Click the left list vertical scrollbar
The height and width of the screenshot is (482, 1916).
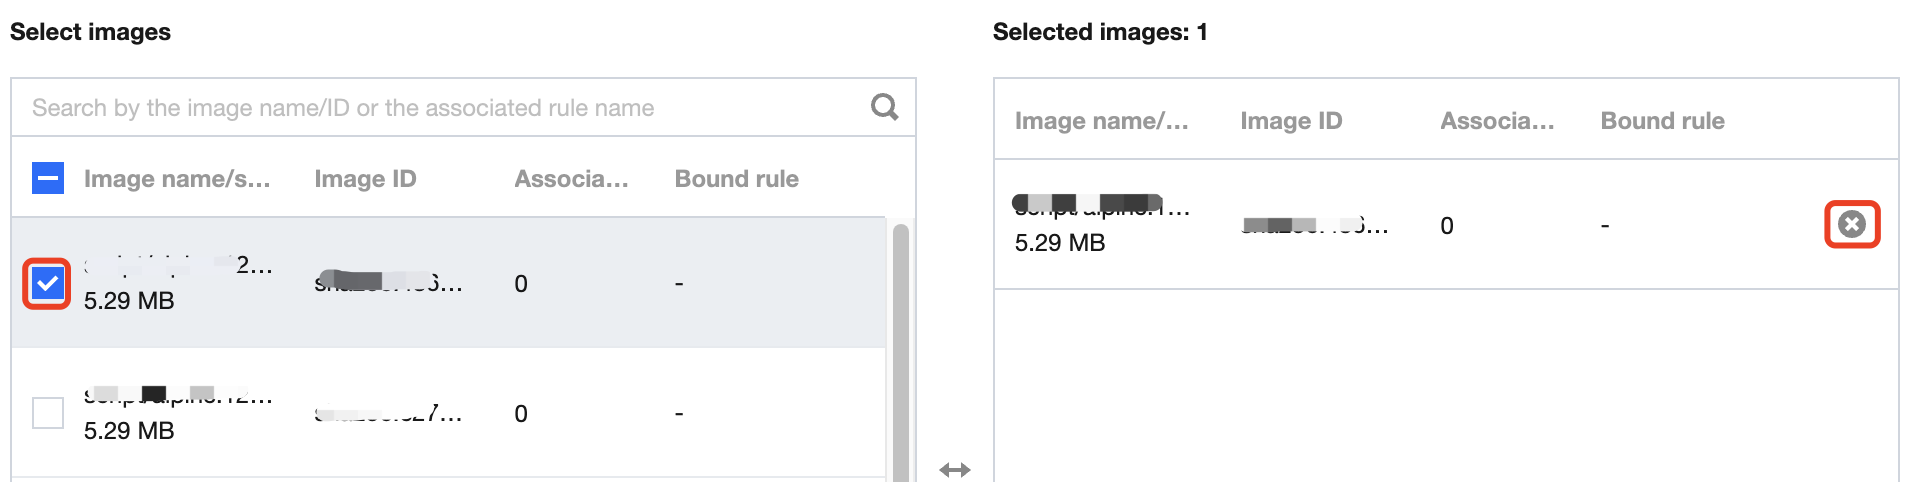(x=900, y=350)
